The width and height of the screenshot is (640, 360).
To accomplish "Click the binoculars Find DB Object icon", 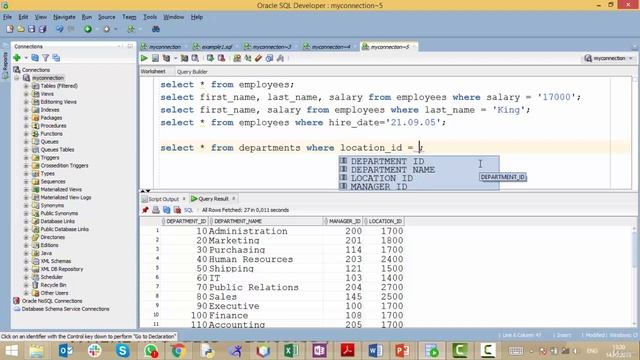I will point(156,29).
